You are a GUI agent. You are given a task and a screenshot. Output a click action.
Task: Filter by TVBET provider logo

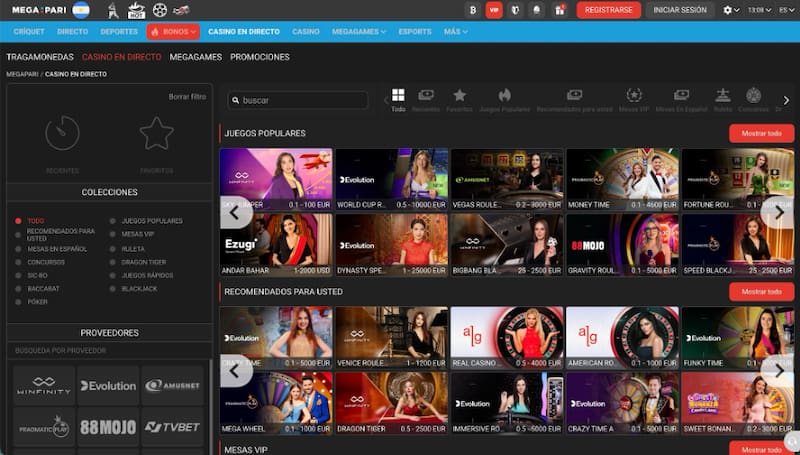pyautogui.click(x=172, y=427)
